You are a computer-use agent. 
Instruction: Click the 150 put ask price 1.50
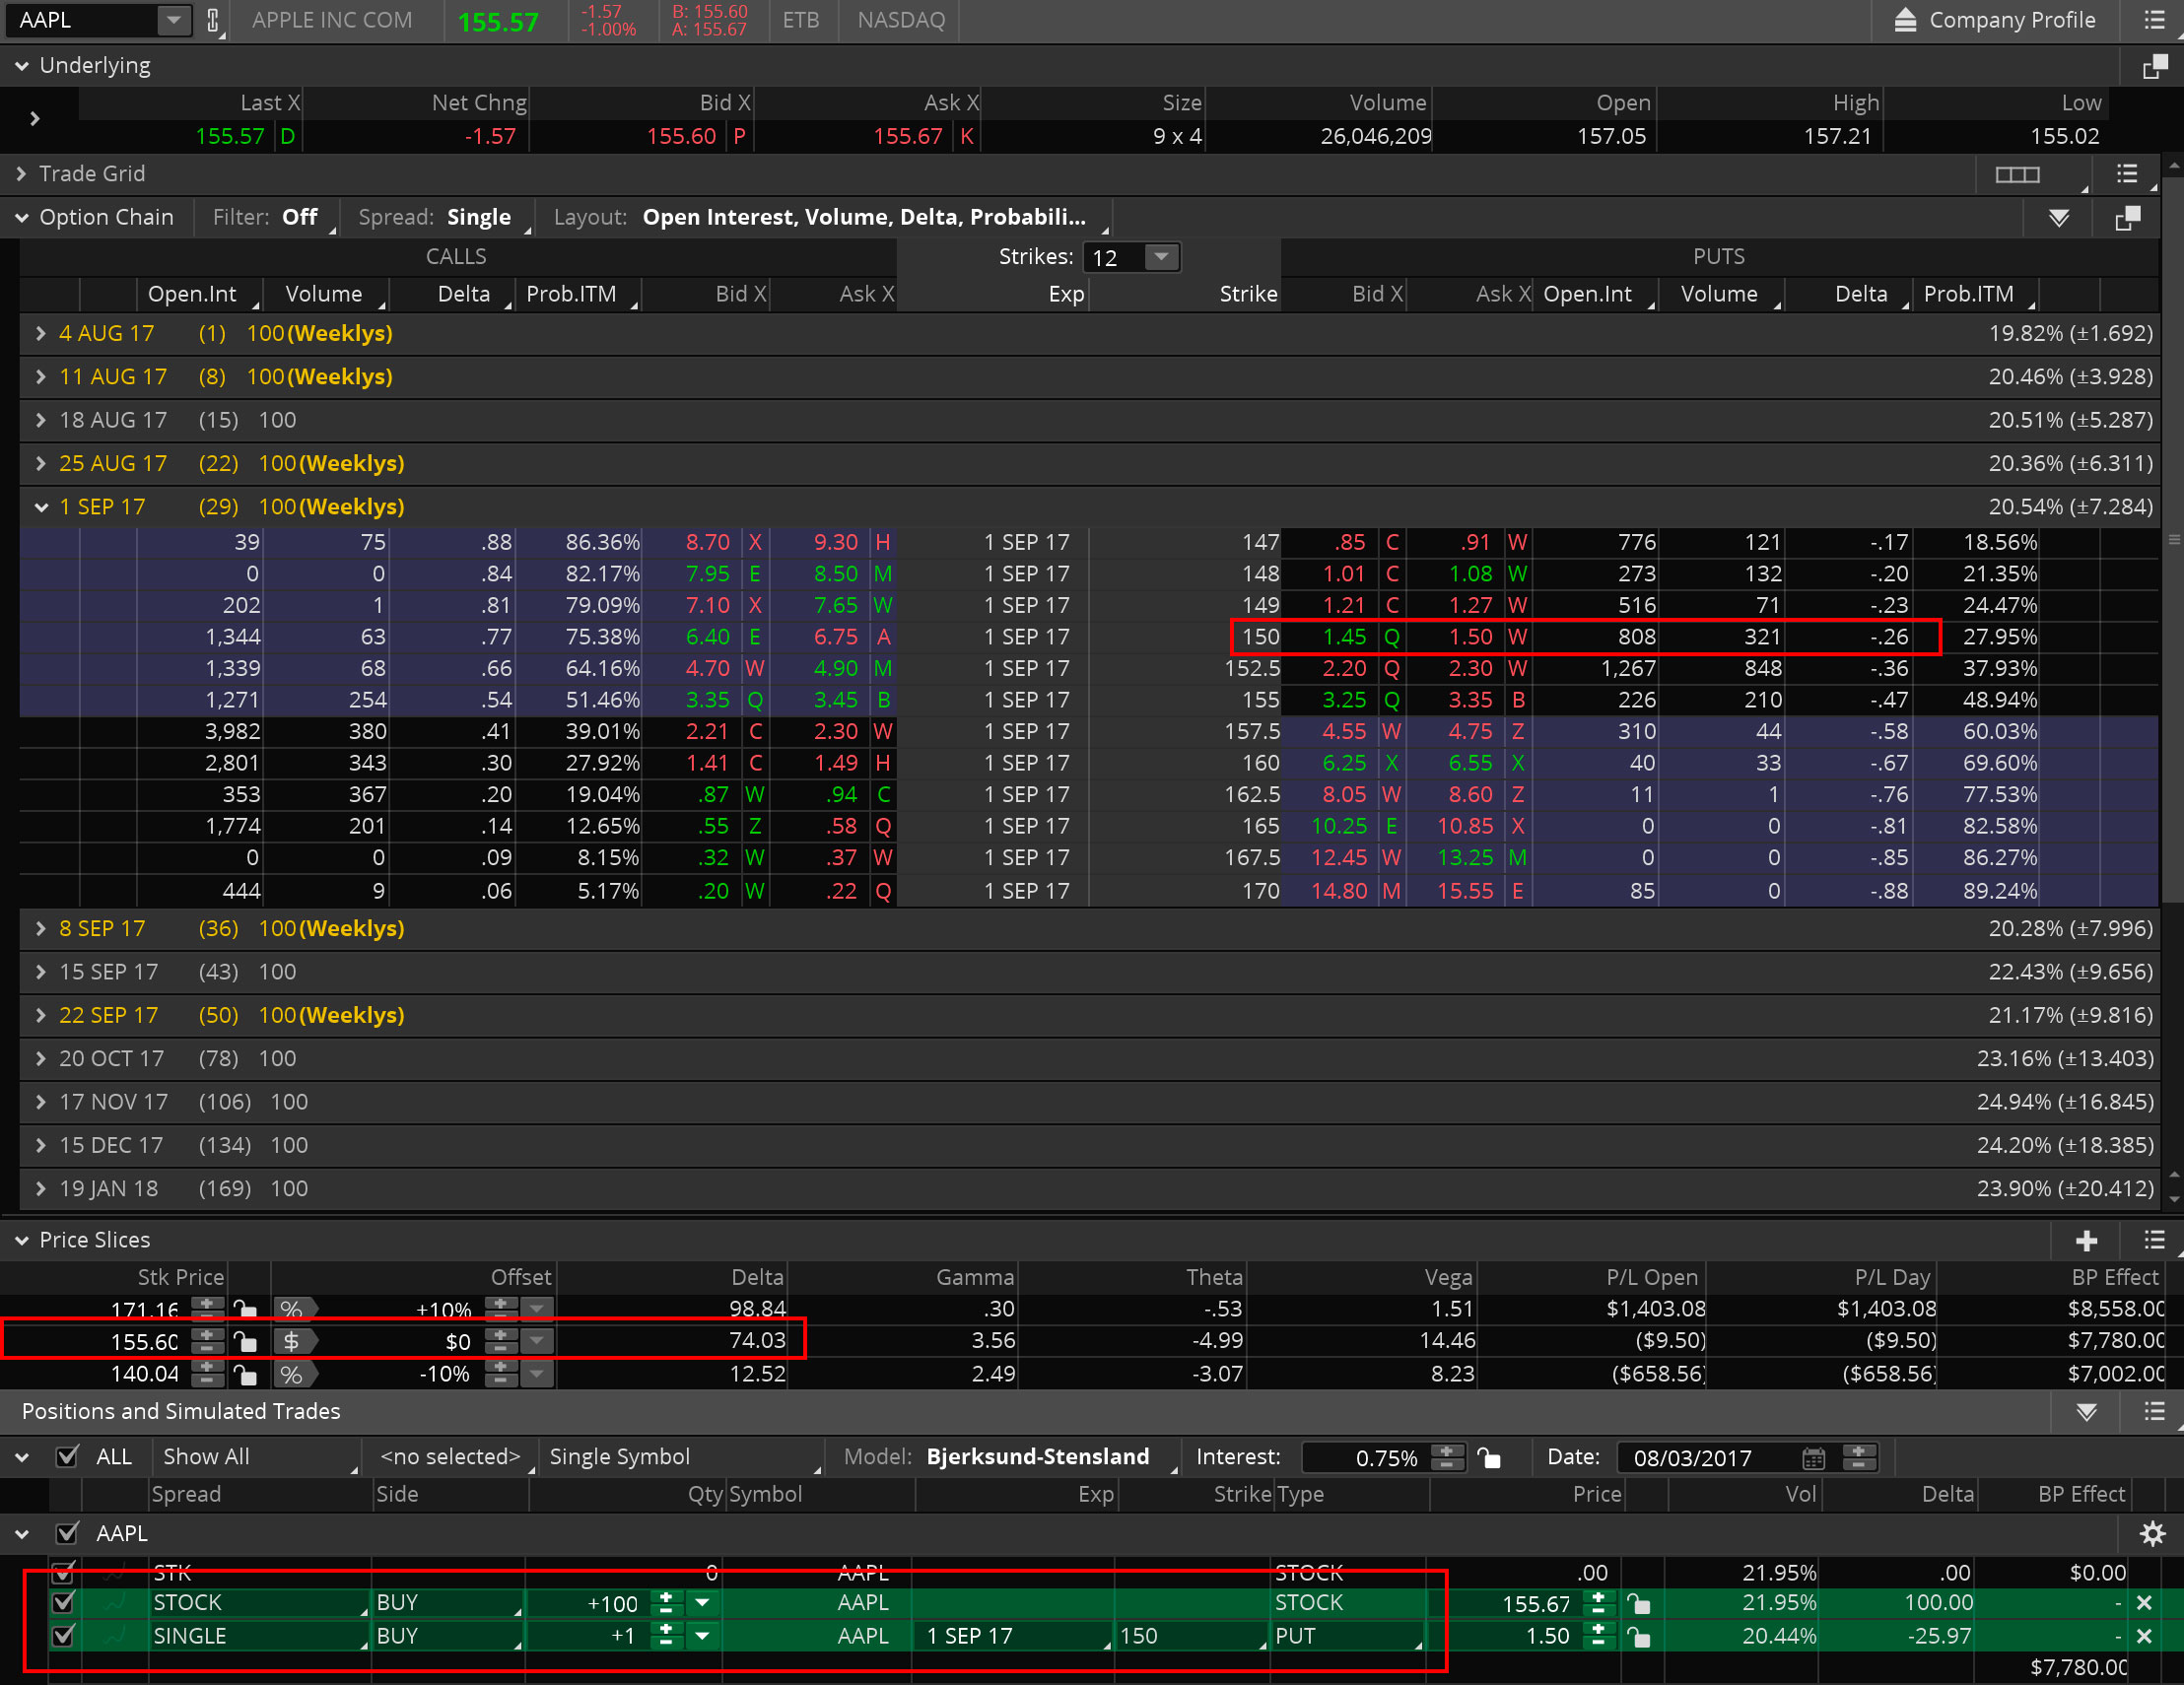(1470, 637)
